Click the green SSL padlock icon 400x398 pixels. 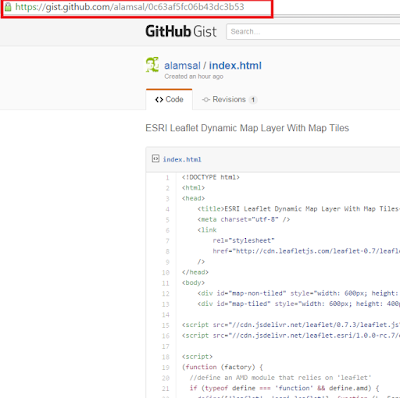[8, 7]
